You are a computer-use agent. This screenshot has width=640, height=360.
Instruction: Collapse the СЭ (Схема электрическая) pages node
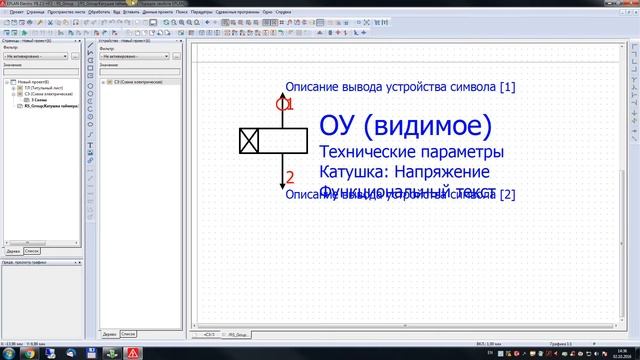tap(13, 94)
